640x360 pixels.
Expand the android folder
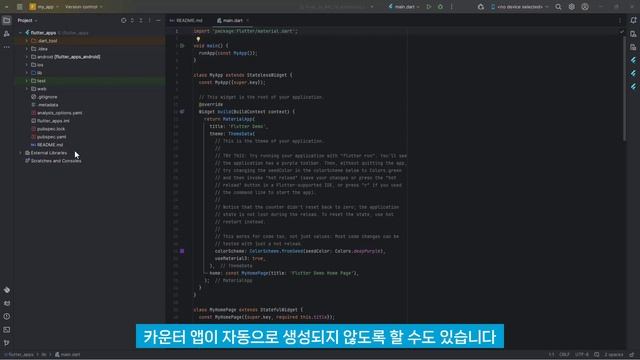click(x=27, y=57)
